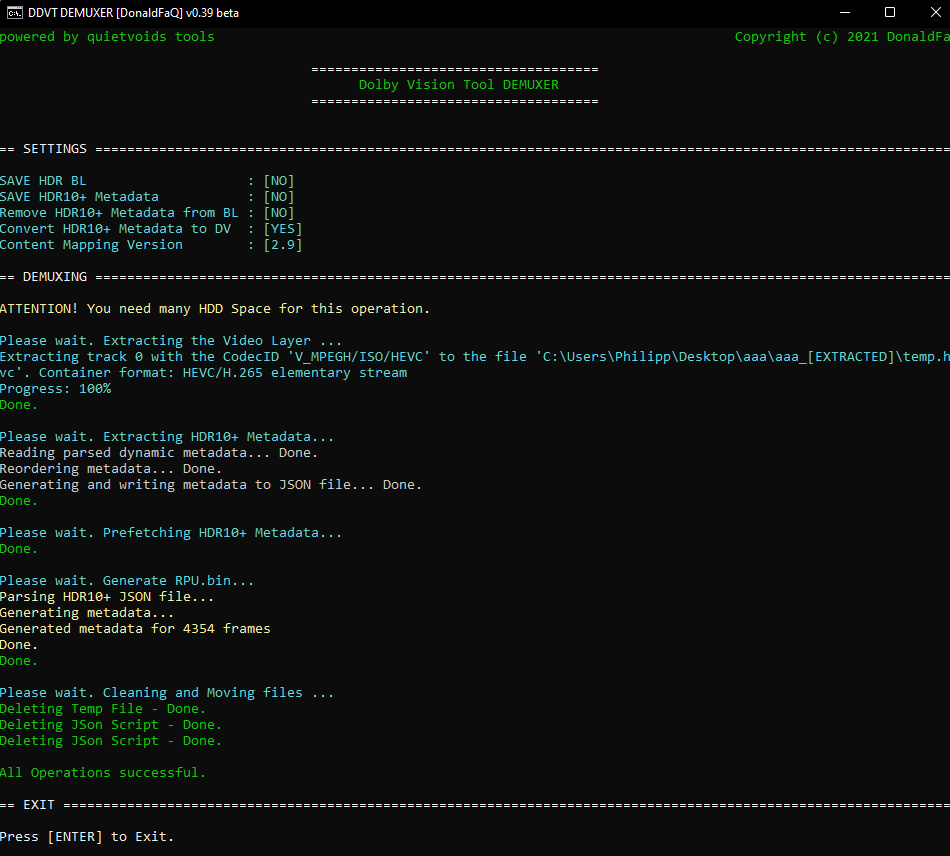Image resolution: width=950 pixels, height=856 pixels.
Task: Click 'Please wait. Cleaning and Moving files ...'
Action: coord(167,693)
